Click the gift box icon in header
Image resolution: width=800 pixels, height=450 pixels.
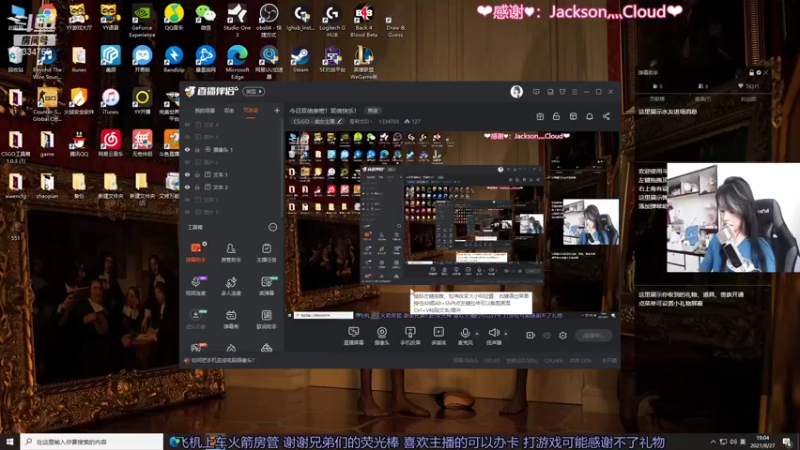point(540,116)
